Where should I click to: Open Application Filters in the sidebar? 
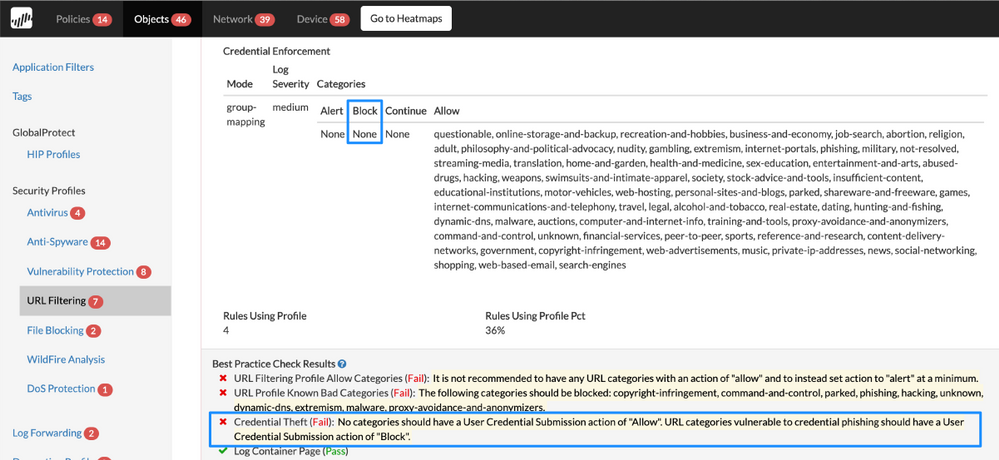tap(53, 68)
